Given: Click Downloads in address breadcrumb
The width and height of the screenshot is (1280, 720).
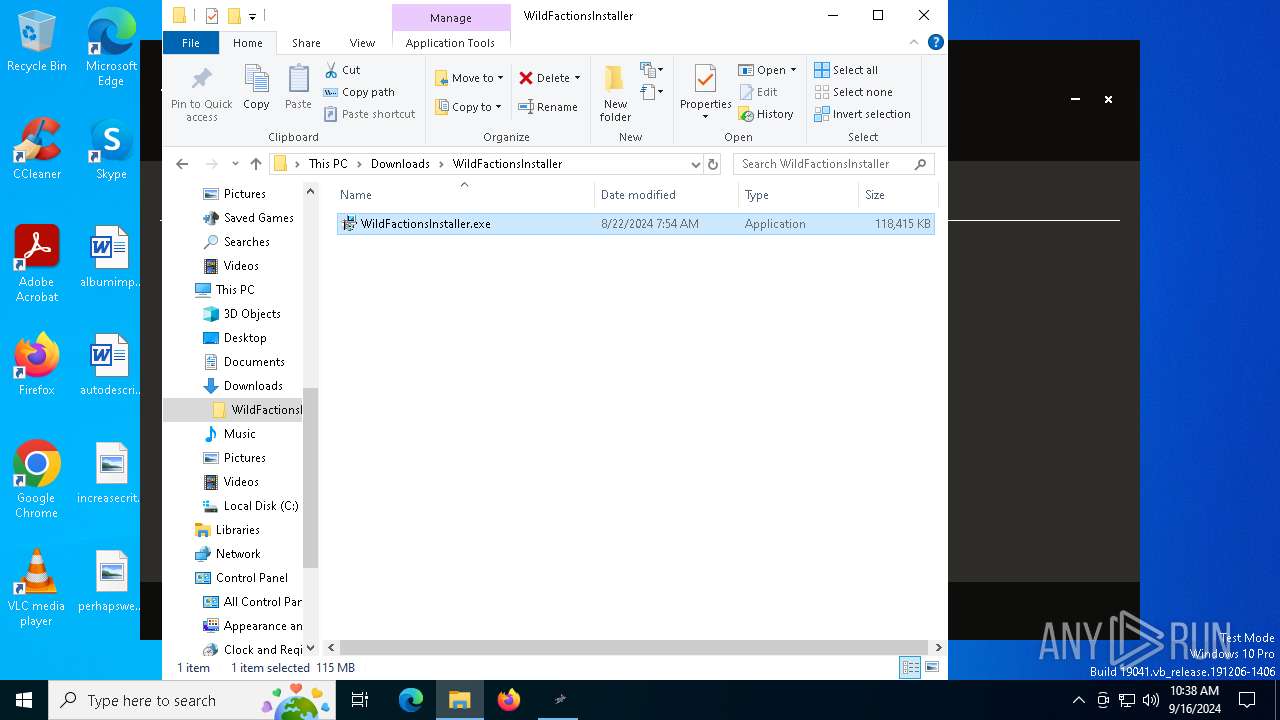Looking at the screenshot, I should click(x=400, y=164).
